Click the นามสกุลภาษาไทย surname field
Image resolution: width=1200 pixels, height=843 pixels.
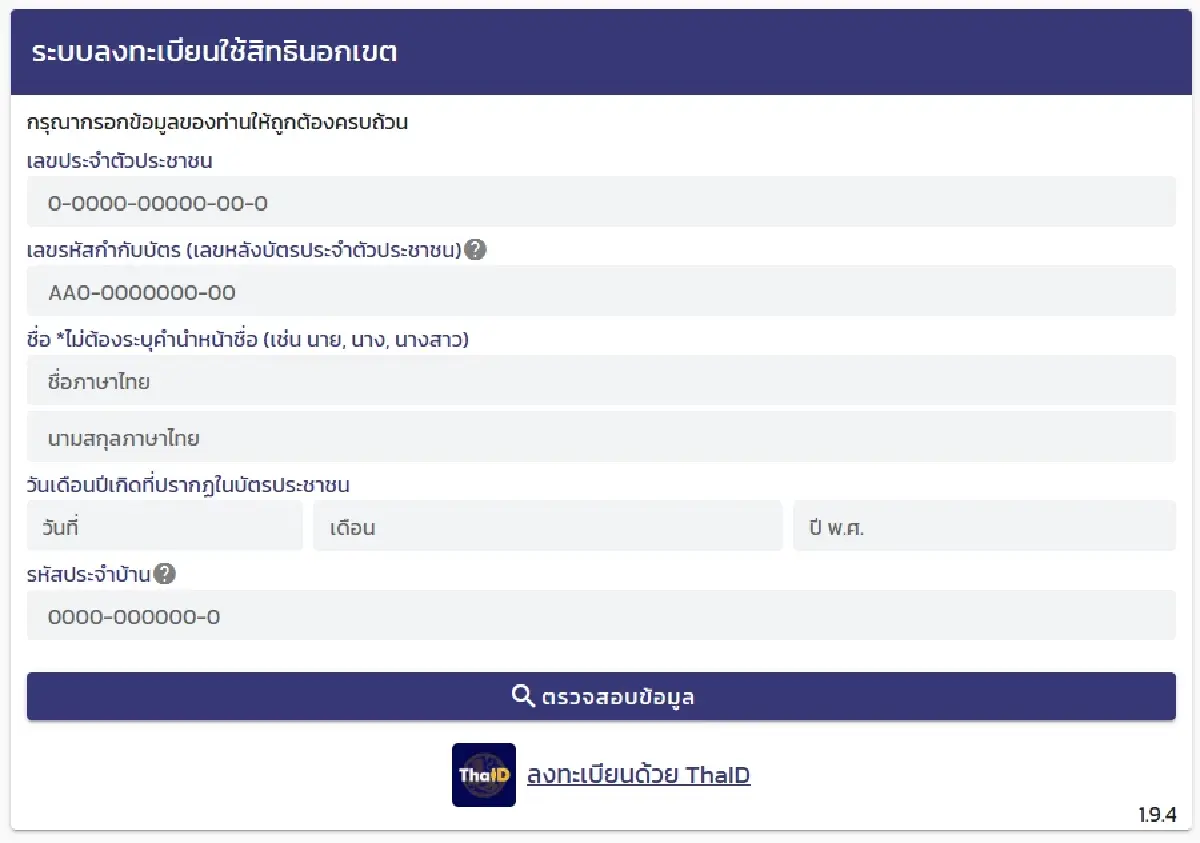(600, 438)
